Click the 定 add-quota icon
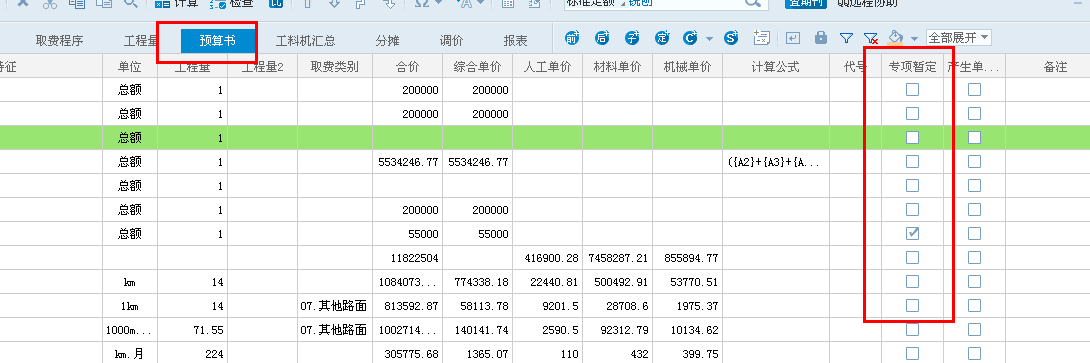This screenshot has width=1090, height=363. 662,38
